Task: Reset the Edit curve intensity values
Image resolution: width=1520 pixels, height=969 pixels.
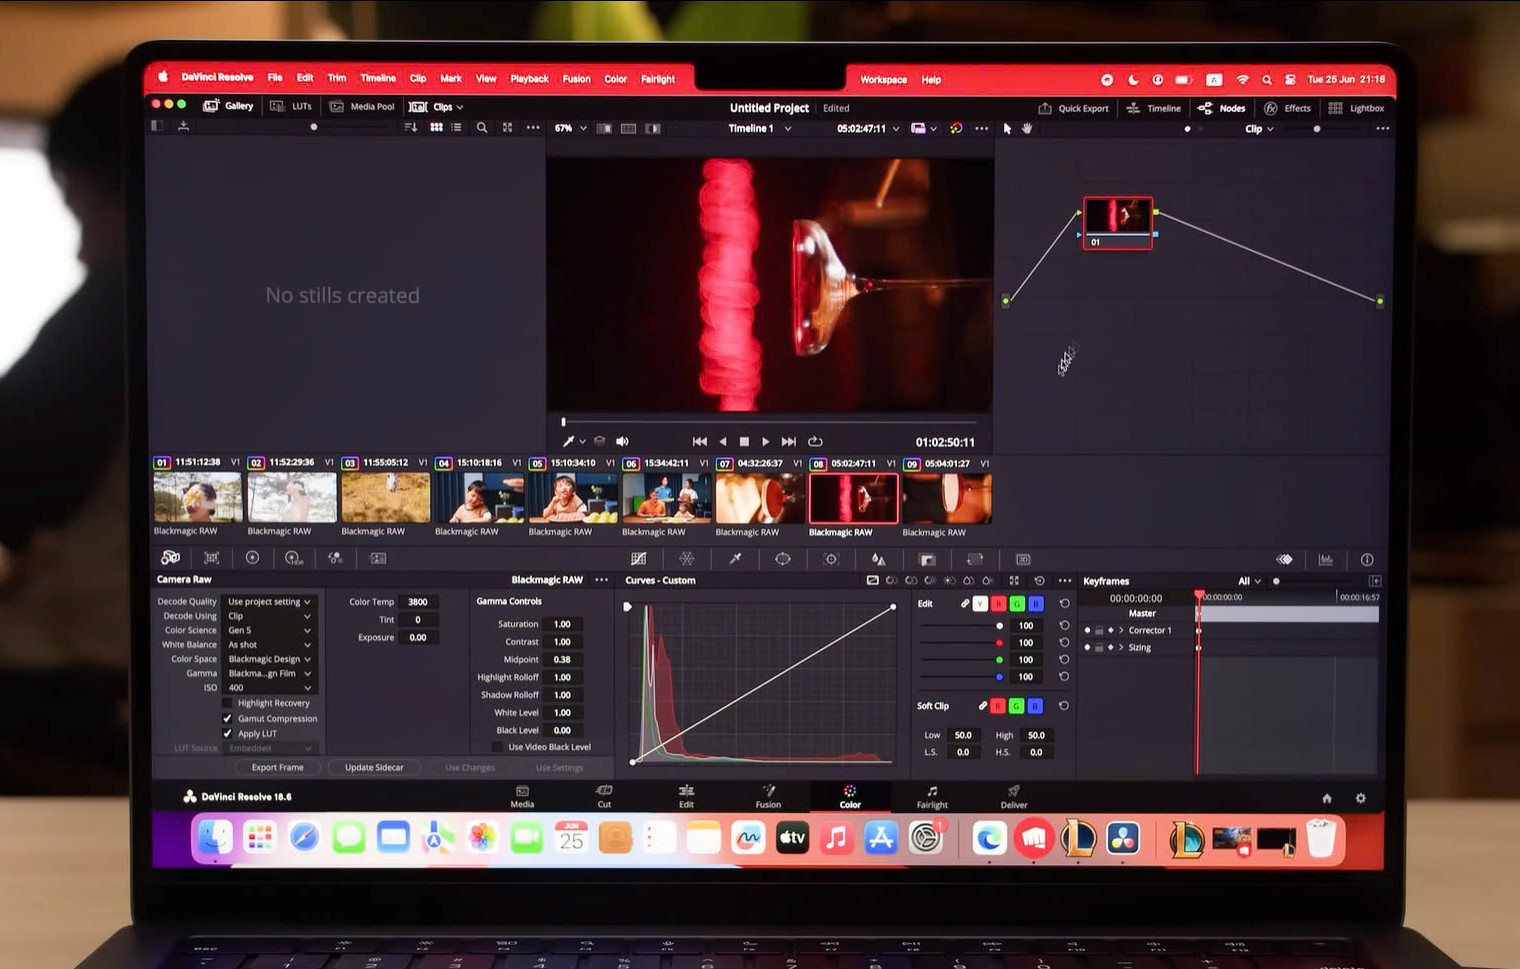Action: (1064, 603)
